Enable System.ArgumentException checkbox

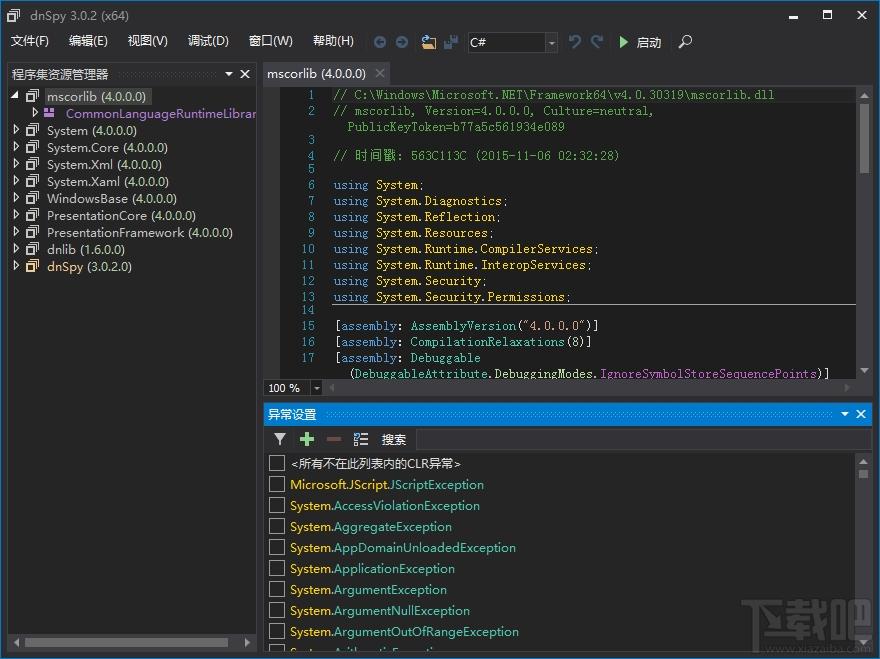click(x=277, y=589)
